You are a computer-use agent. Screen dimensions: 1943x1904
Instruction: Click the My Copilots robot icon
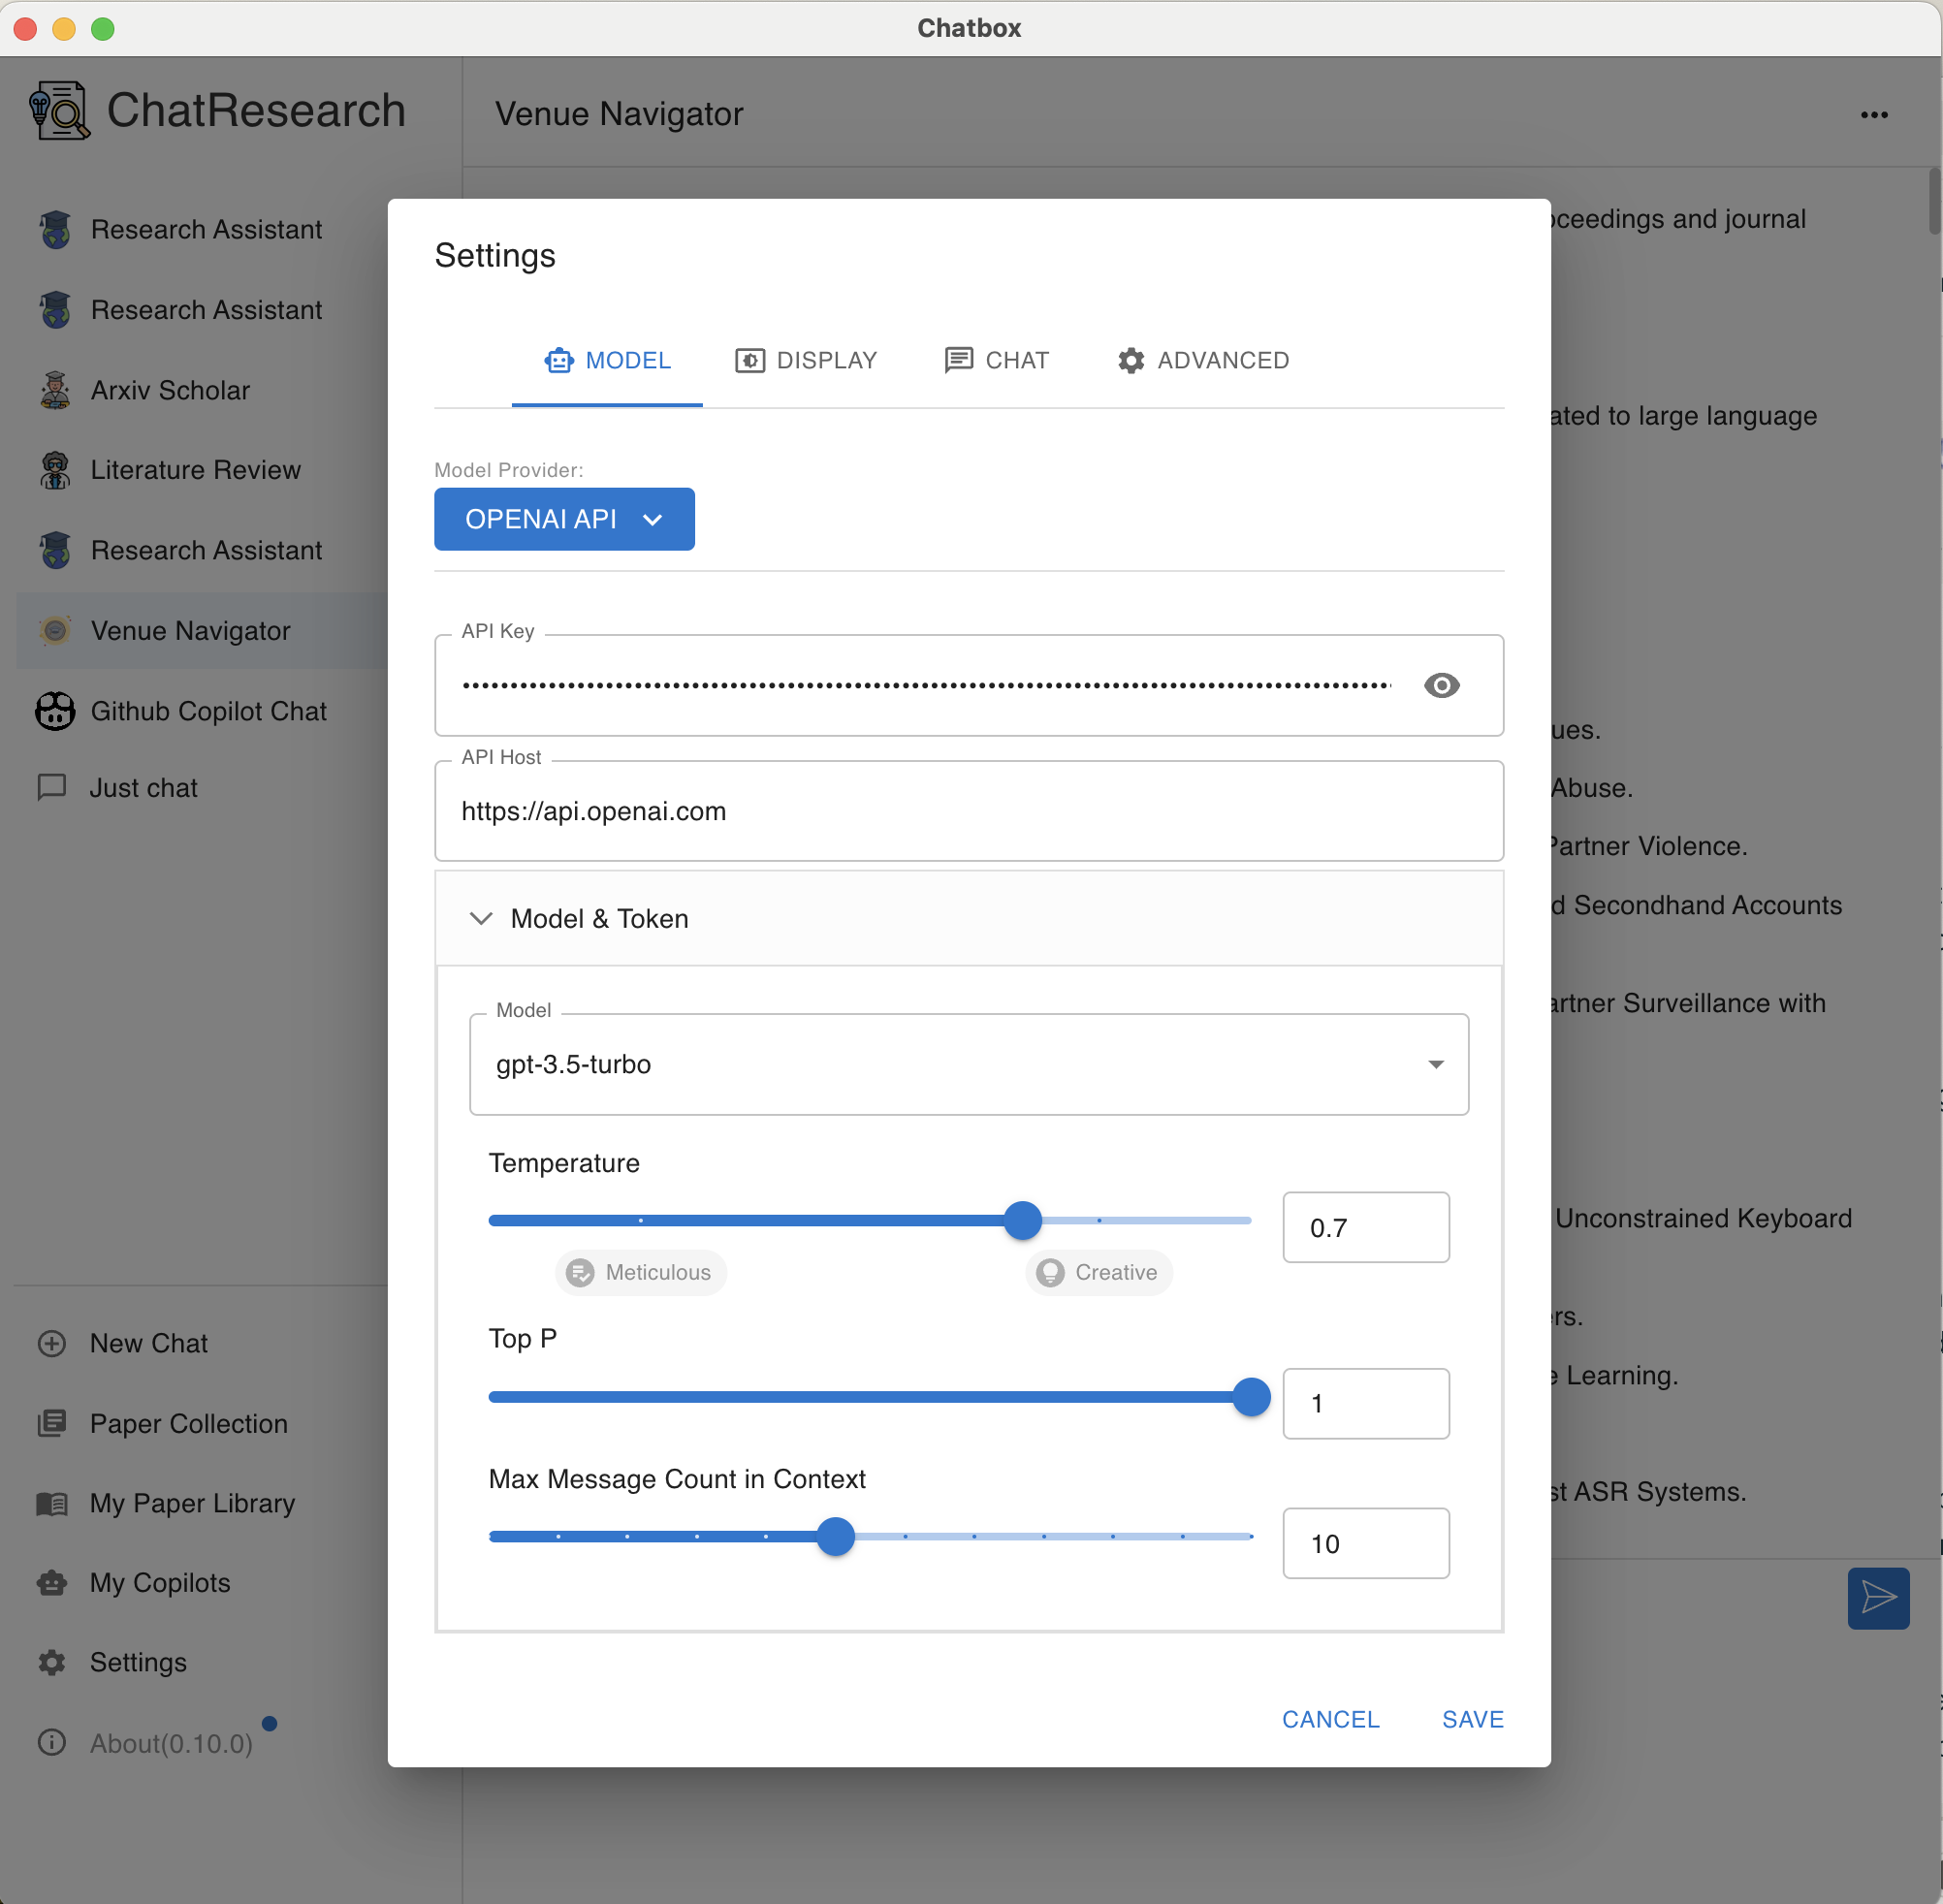click(x=52, y=1583)
